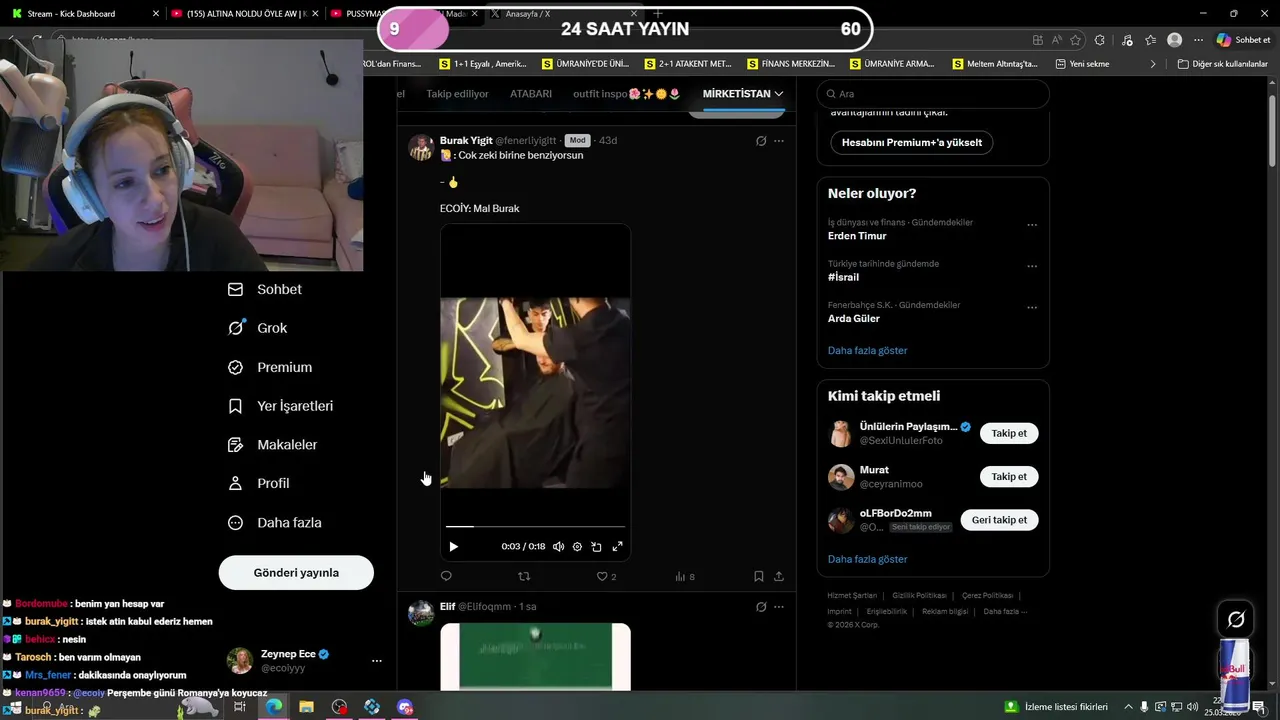Open Yer İşaretleri bookmarks
1280x720 pixels.
click(280, 406)
